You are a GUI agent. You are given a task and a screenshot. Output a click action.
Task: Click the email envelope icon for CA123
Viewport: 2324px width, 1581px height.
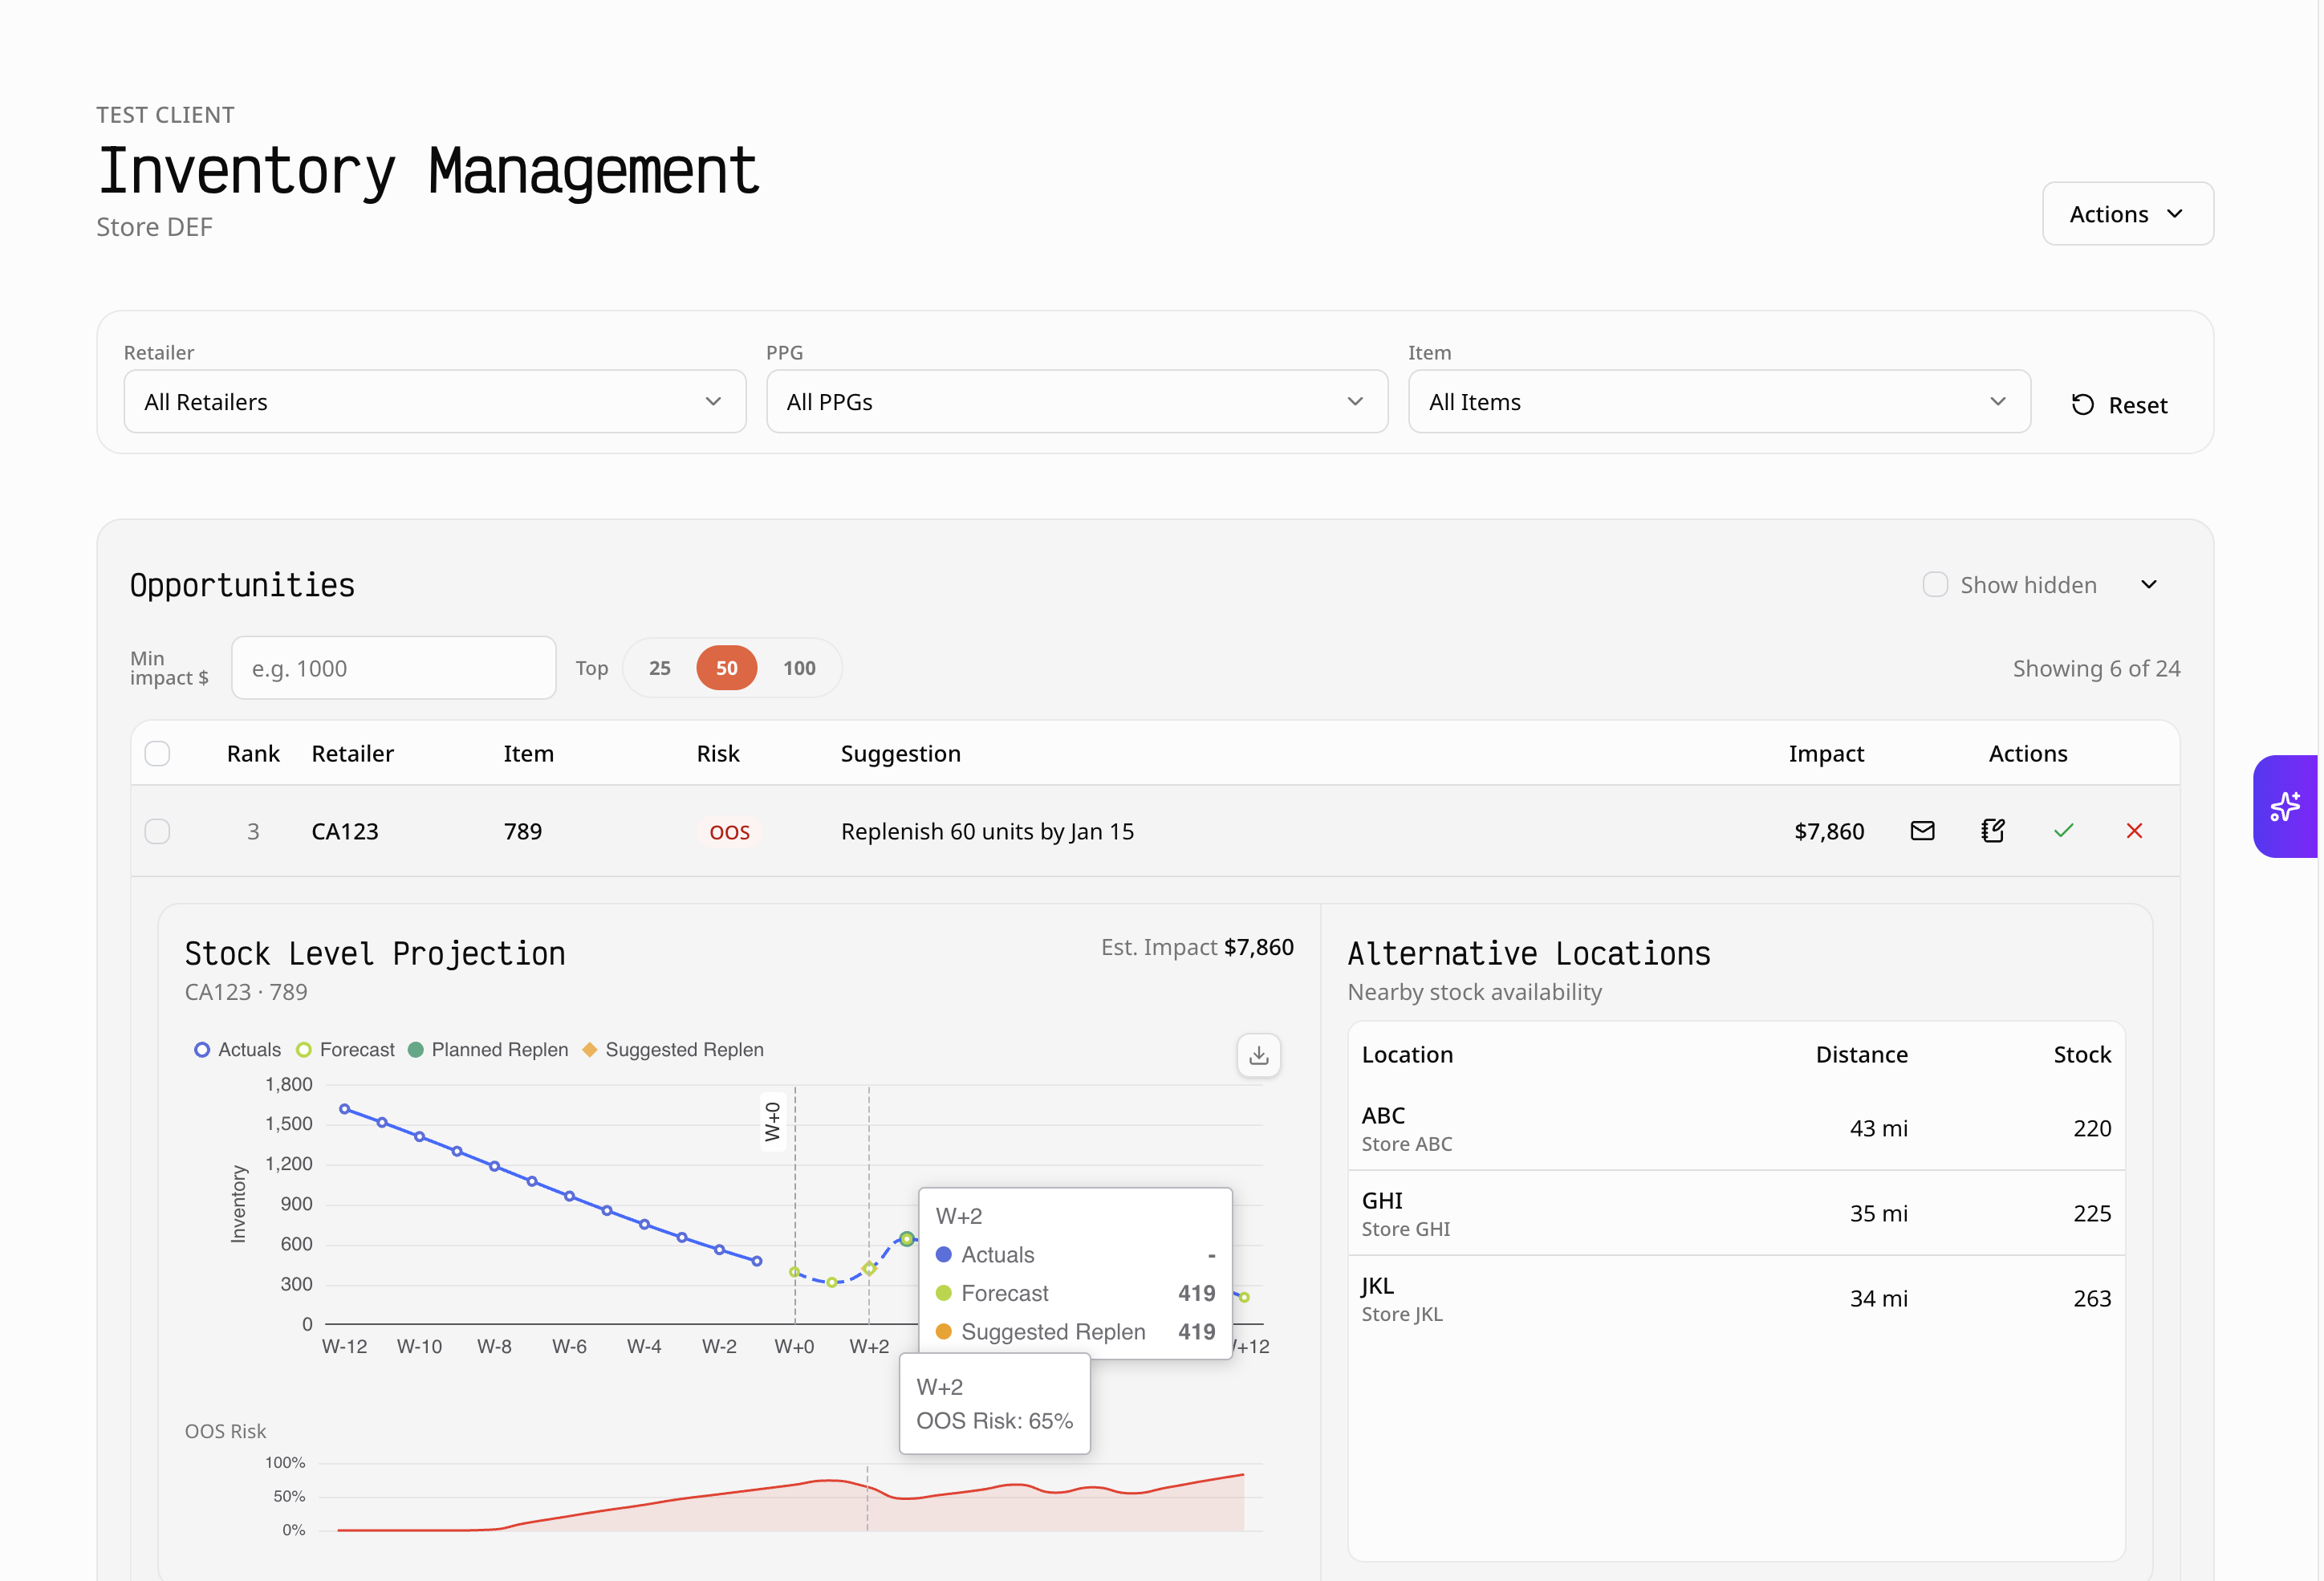click(1921, 831)
